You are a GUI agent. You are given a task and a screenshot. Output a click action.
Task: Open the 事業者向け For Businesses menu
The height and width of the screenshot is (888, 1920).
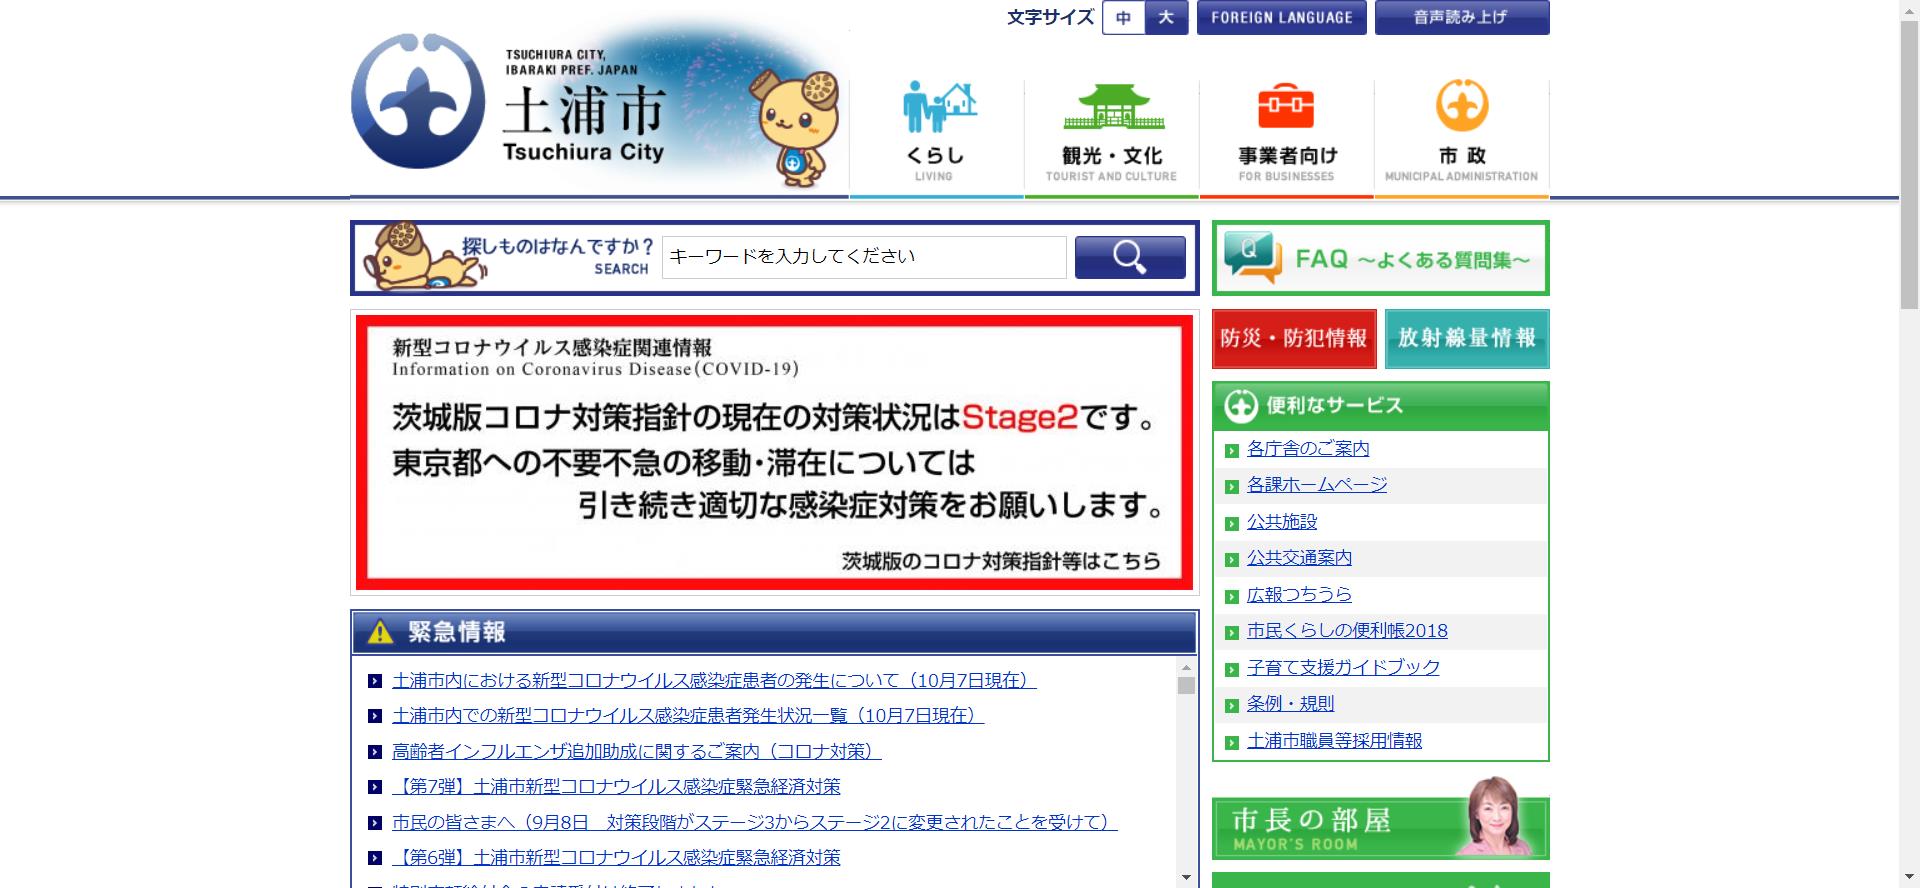click(1286, 138)
